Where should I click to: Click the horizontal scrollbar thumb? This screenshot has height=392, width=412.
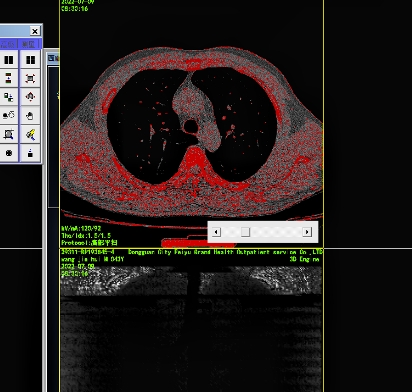point(245,232)
